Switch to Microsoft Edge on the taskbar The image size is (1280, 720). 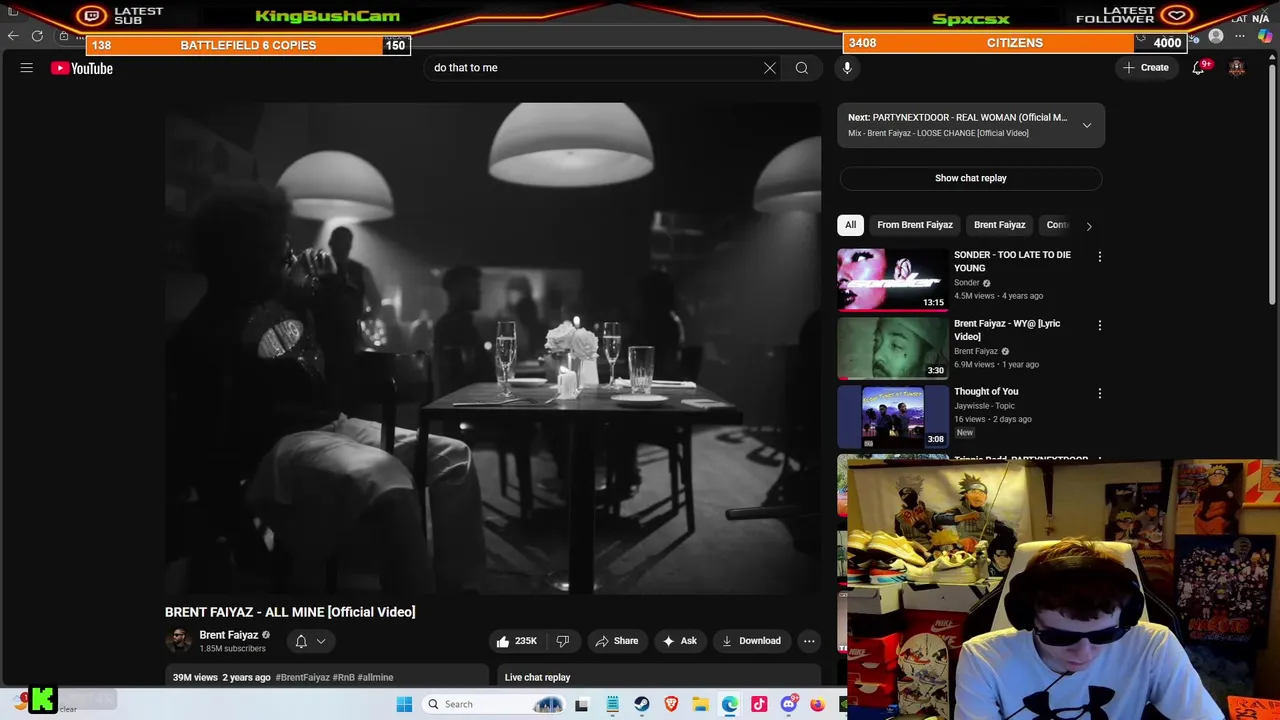(x=730, y=704)
